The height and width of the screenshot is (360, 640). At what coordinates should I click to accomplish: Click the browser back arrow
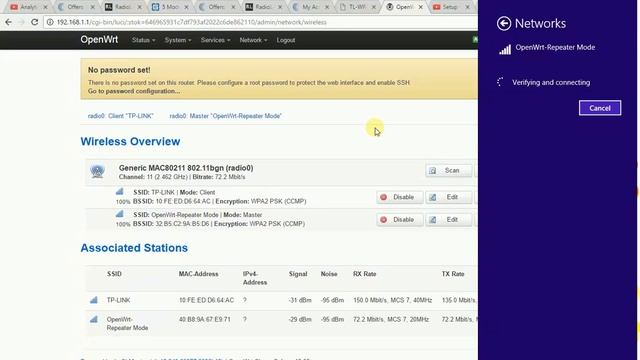[9, 22]
